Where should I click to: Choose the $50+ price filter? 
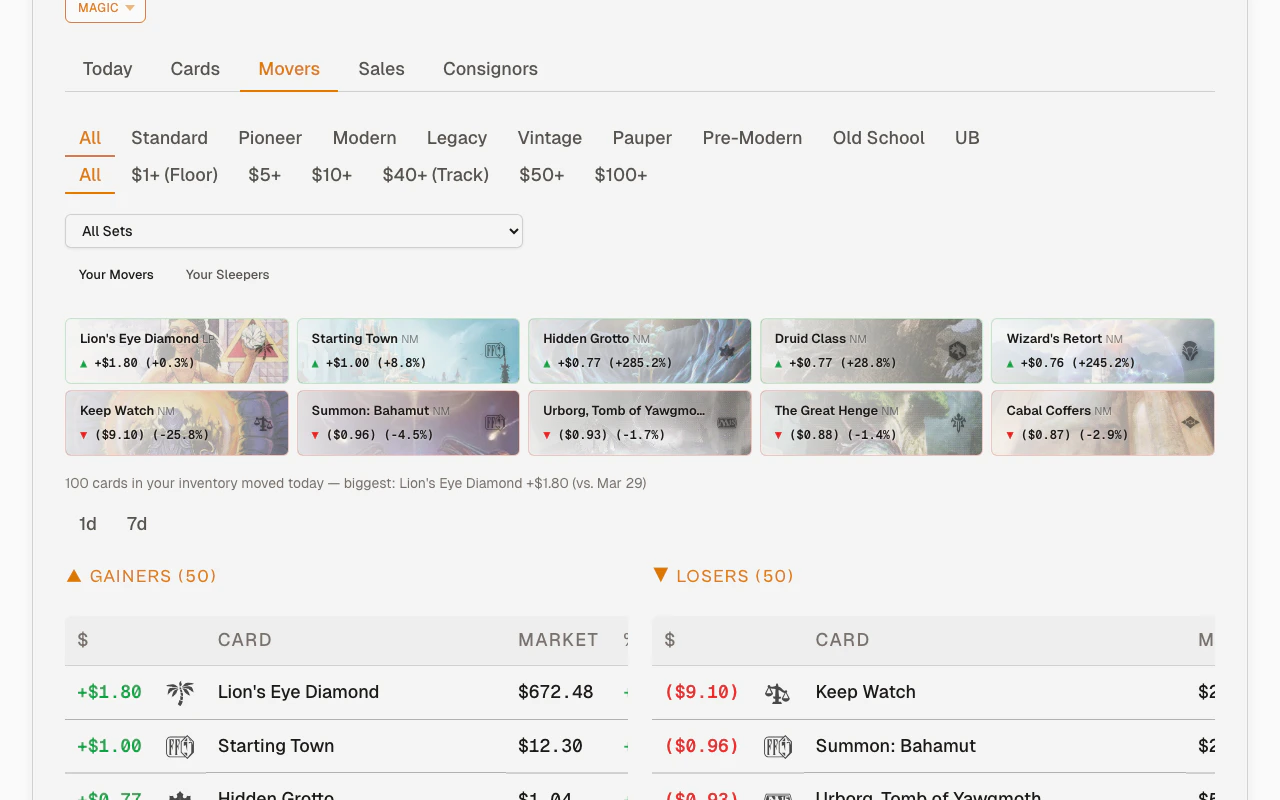(541, 175)
